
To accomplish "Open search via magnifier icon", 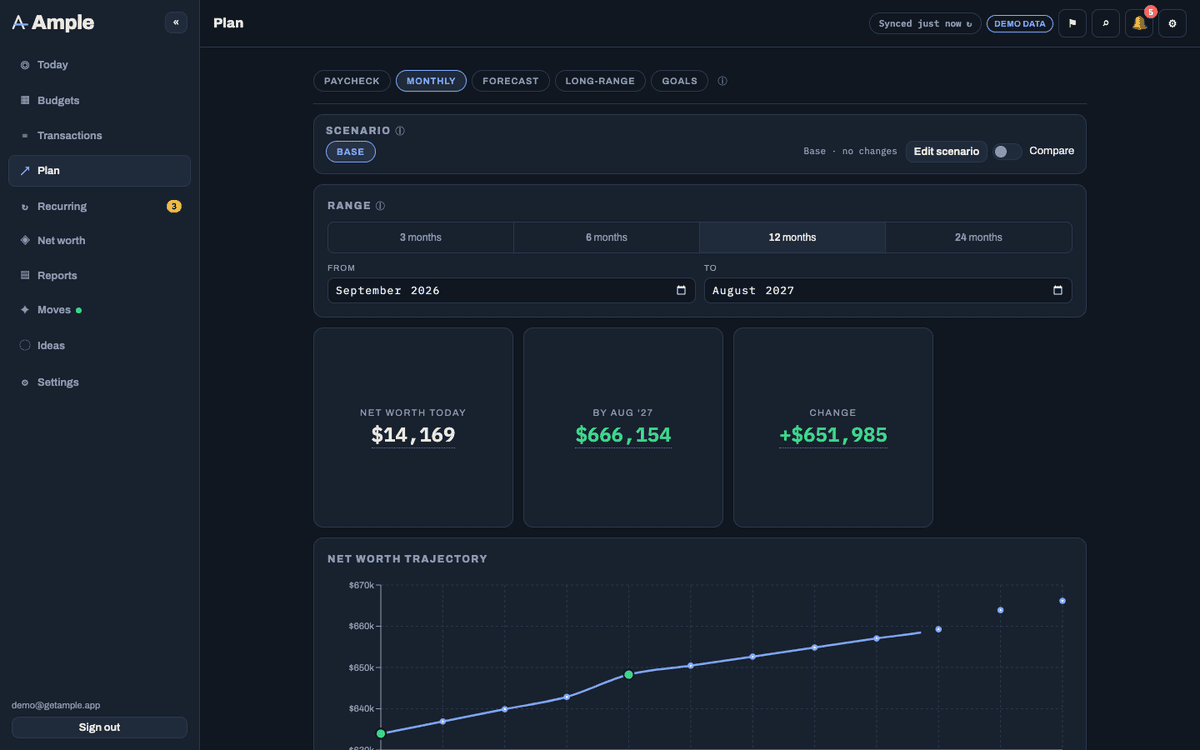I will pyautogui.click(x=1106, y=23).
